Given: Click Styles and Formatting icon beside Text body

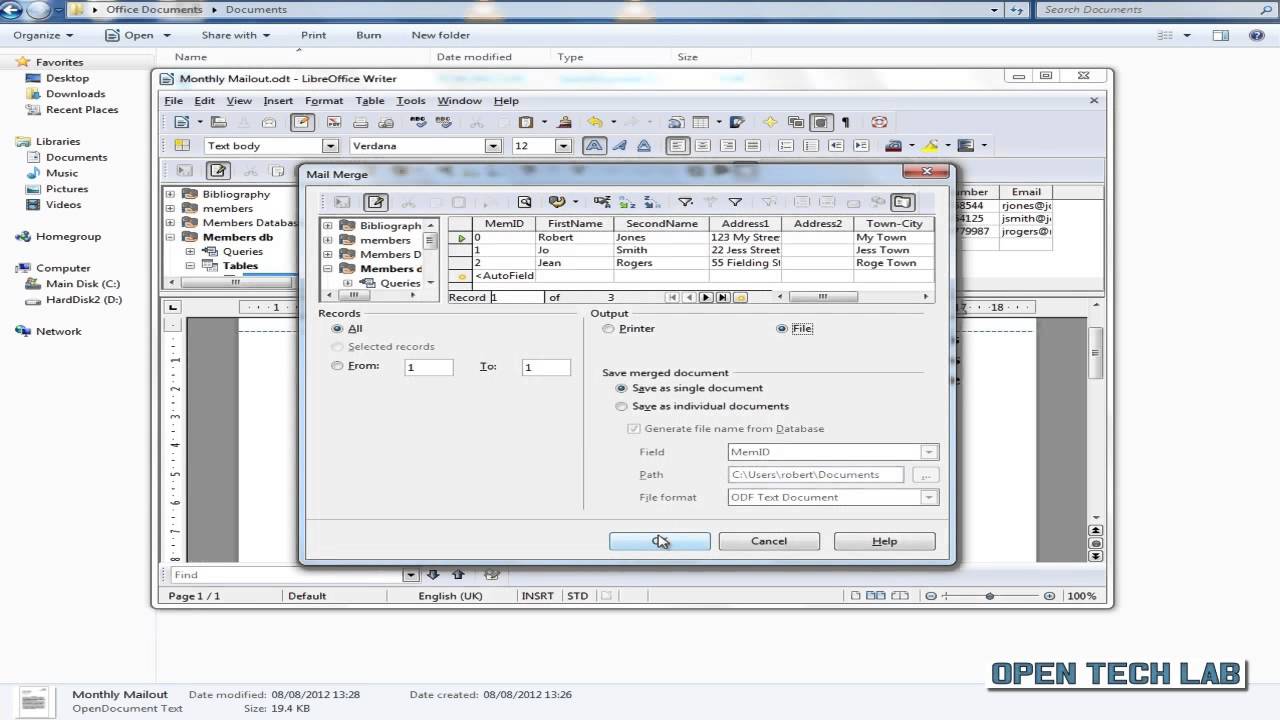Looking at the screenshot, I should click(x=182, y=146).
